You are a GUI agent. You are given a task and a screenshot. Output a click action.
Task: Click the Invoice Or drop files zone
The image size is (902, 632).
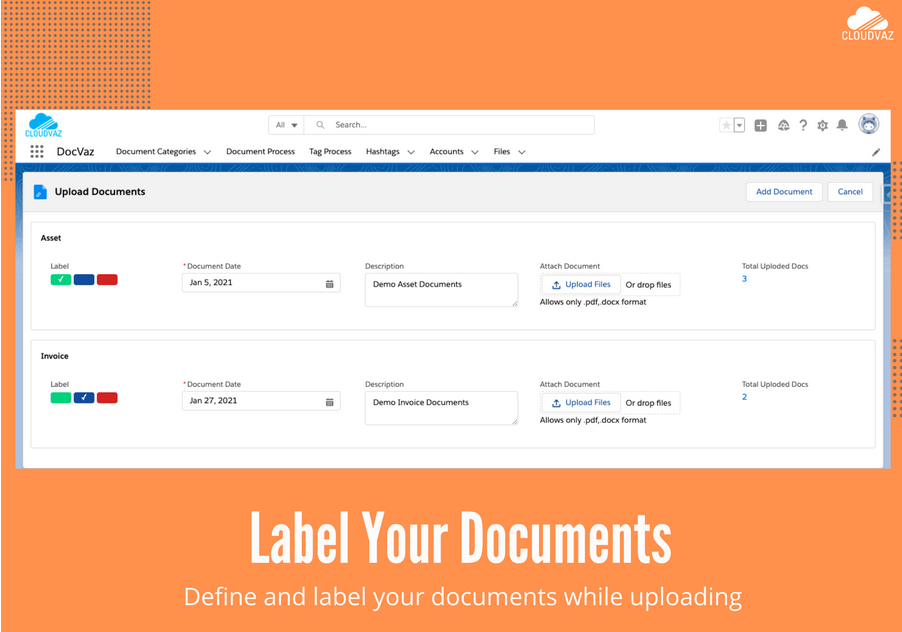coord(648,403)
